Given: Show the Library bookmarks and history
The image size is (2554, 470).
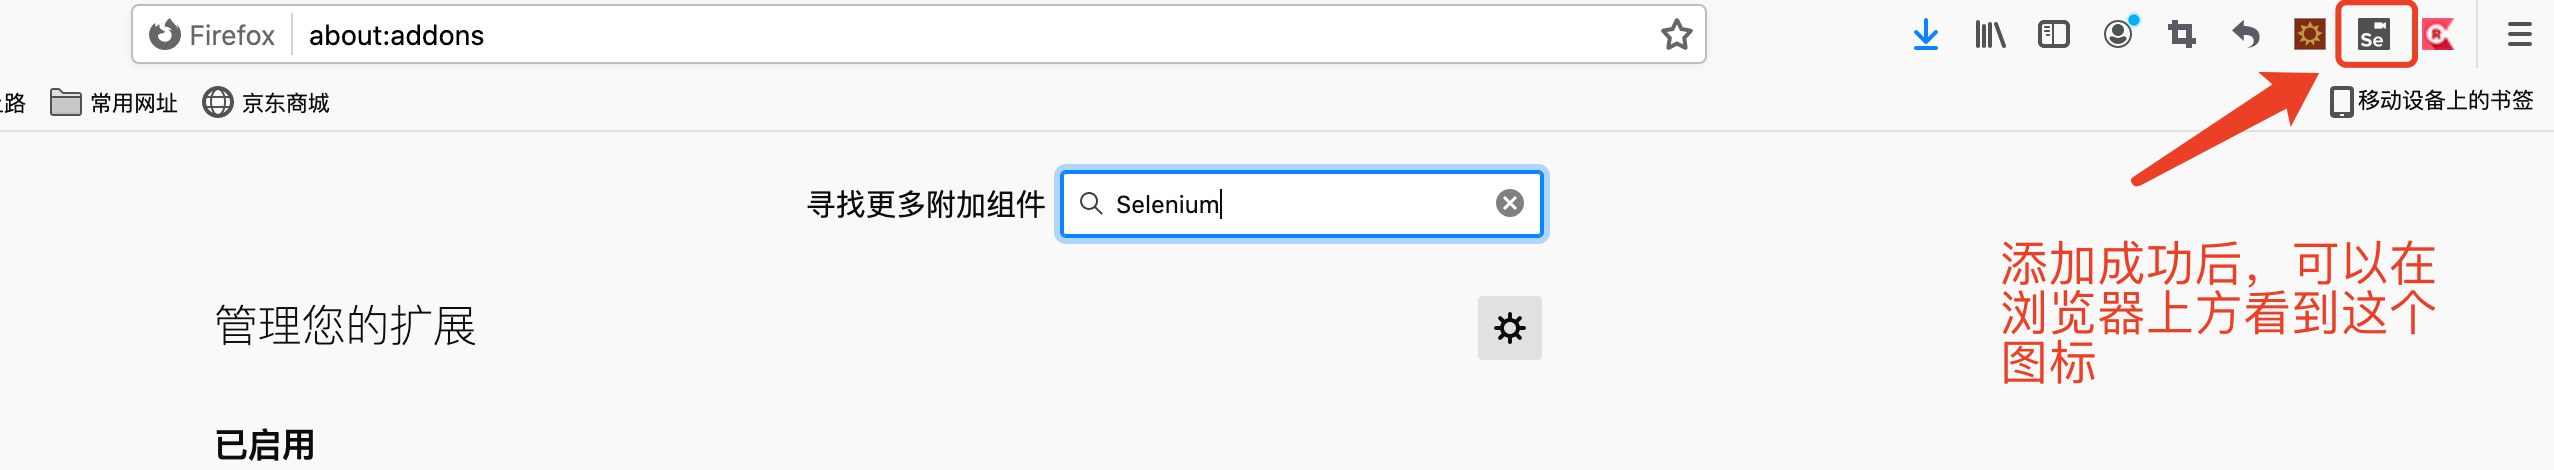Looking at the screenshot, I should [x=1990, y=35].
